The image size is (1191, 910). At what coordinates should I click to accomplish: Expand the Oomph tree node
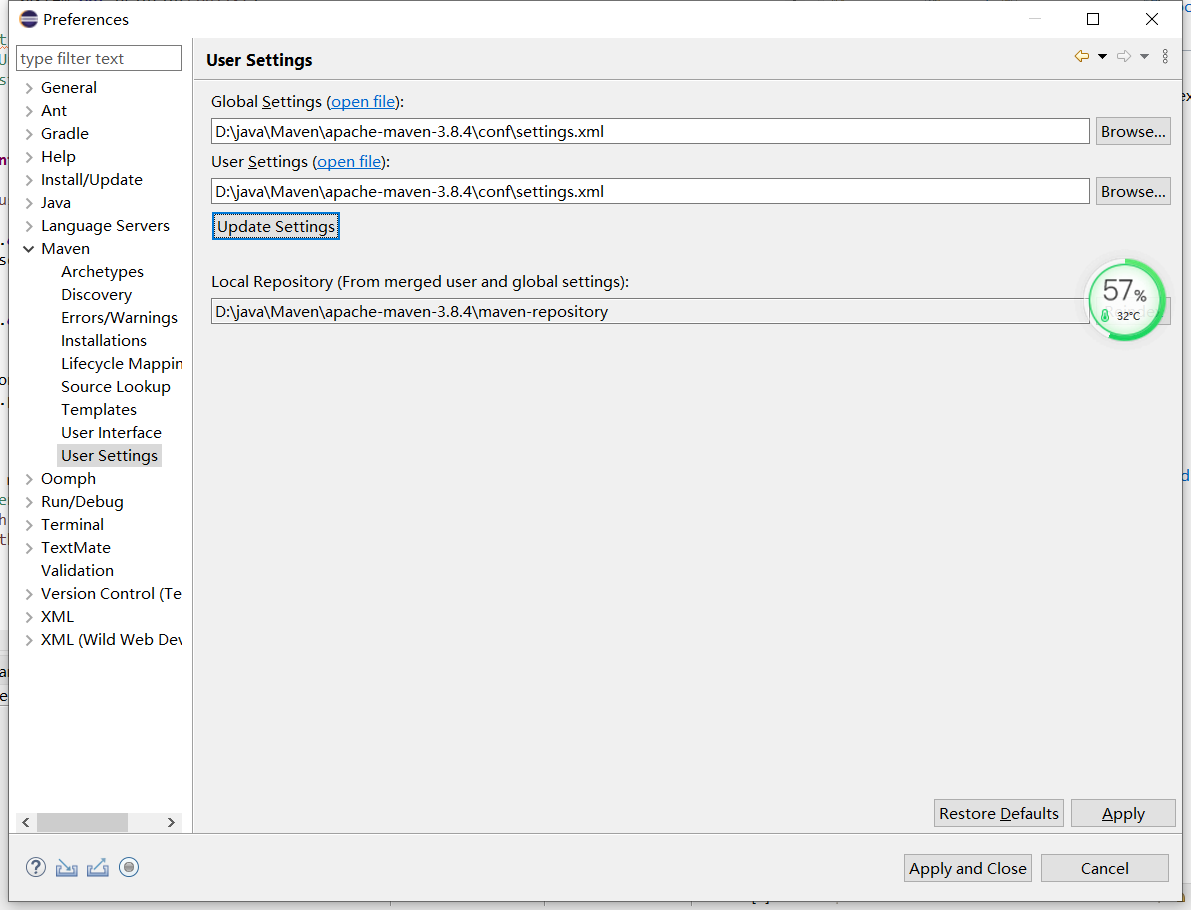pos(29,479)
